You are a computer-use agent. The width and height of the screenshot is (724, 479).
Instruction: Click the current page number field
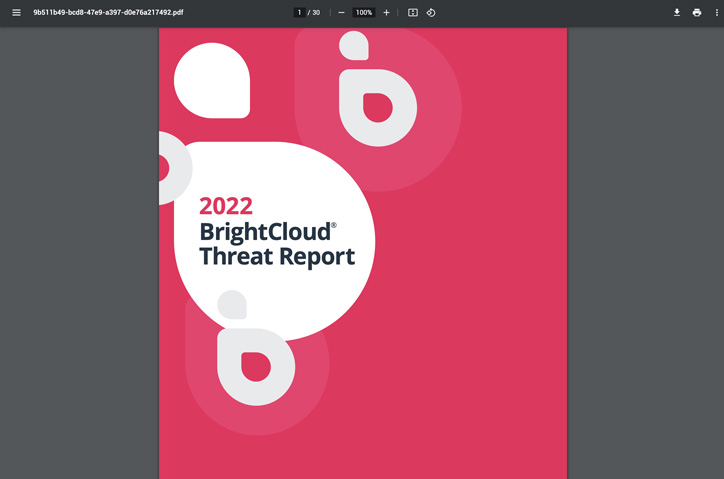[x=299, y=12]
